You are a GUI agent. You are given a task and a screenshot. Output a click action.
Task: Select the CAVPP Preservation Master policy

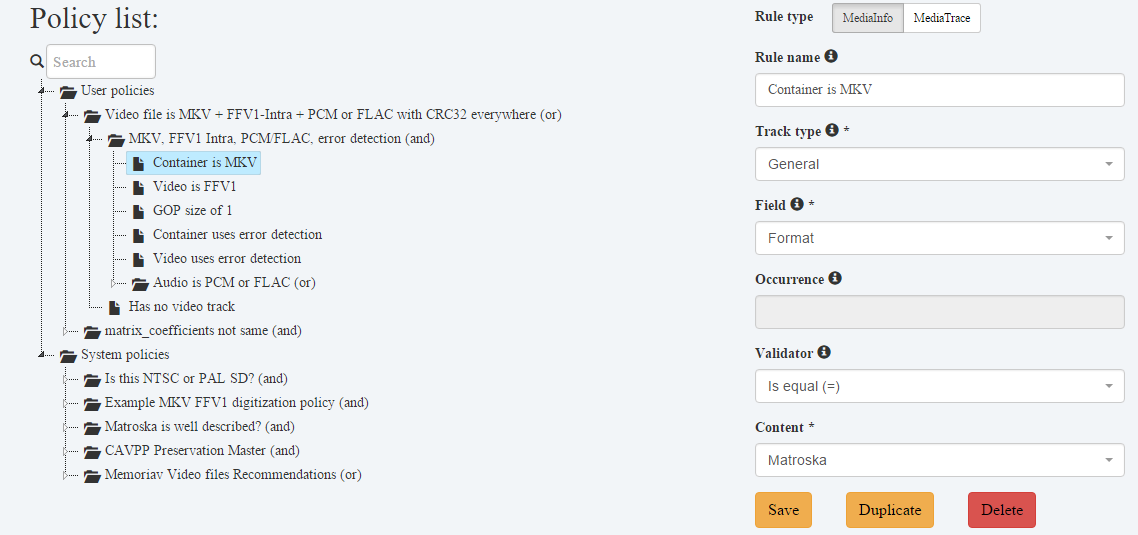[x=202, y=451]
